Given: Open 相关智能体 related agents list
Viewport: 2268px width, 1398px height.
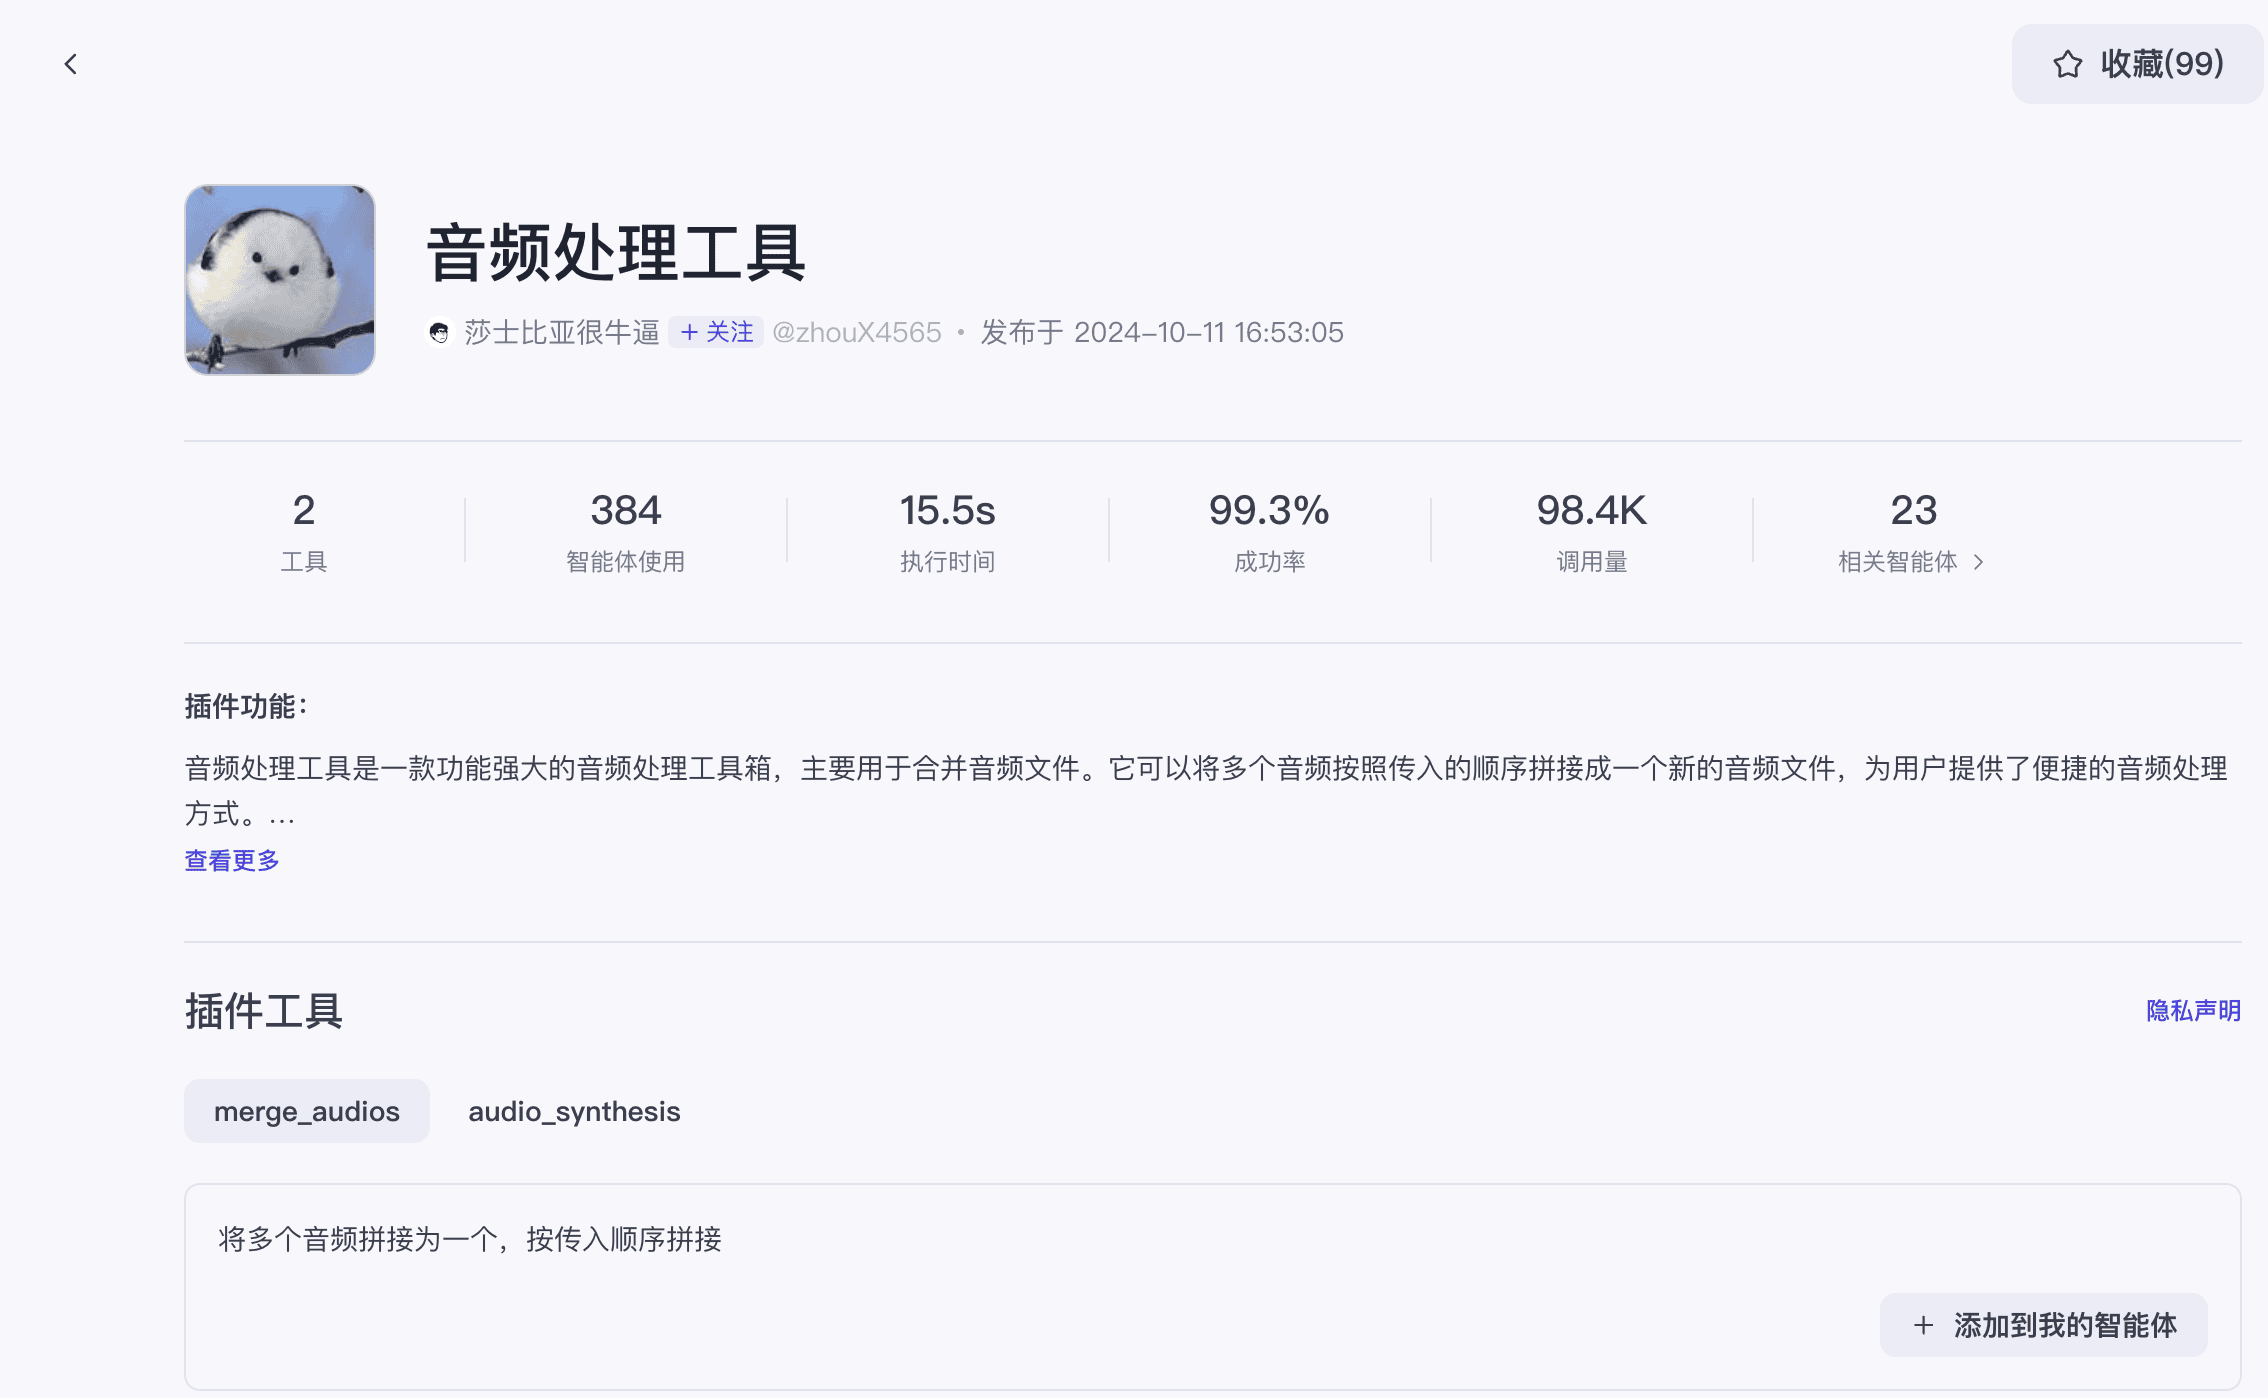Looking at the screenshot, I should pos(1897,562).
